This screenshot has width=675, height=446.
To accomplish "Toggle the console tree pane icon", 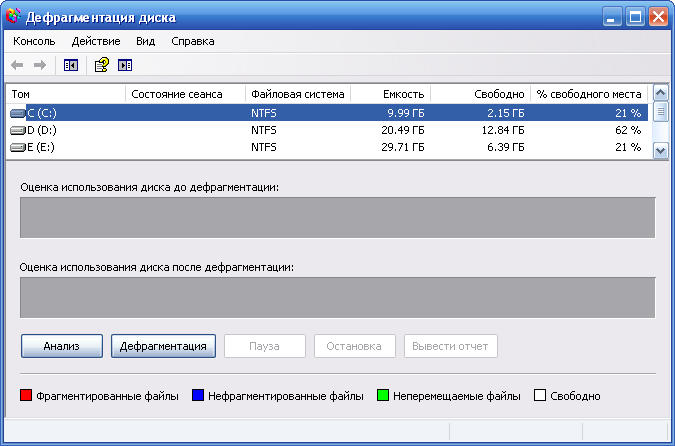I will click(x=71, y=65).
